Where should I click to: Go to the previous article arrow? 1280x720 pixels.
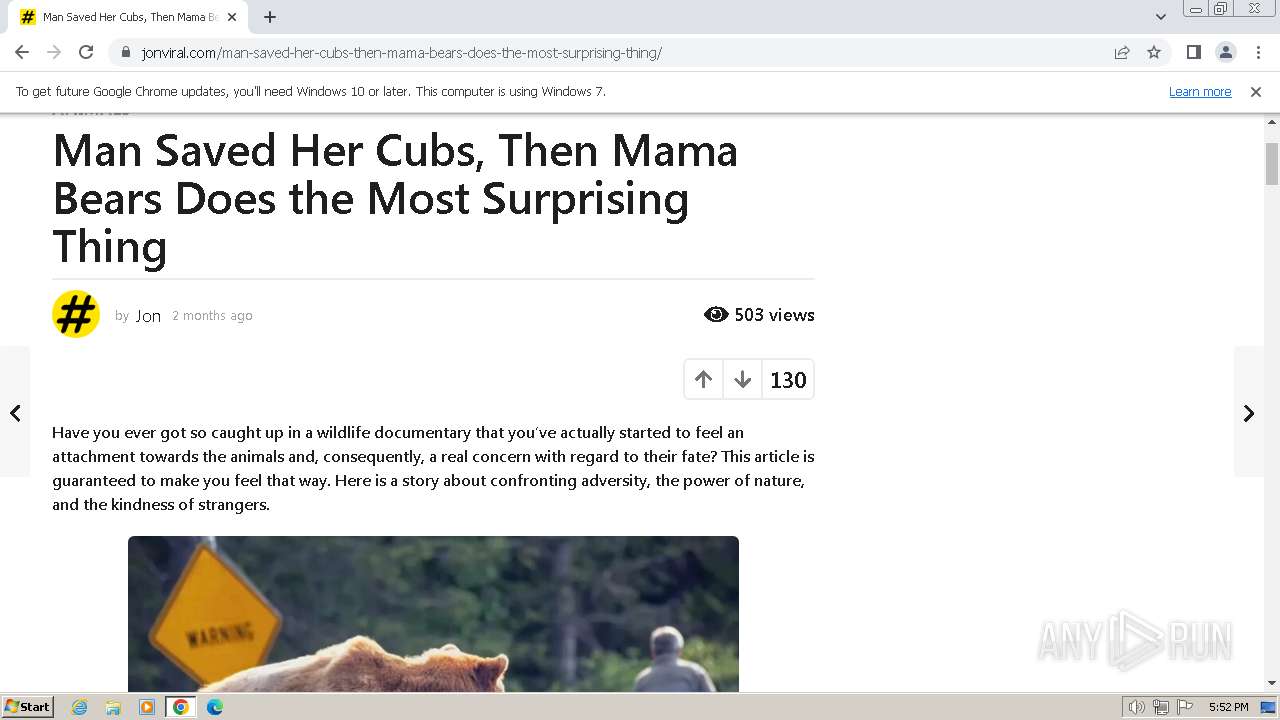tap(15, 412)
